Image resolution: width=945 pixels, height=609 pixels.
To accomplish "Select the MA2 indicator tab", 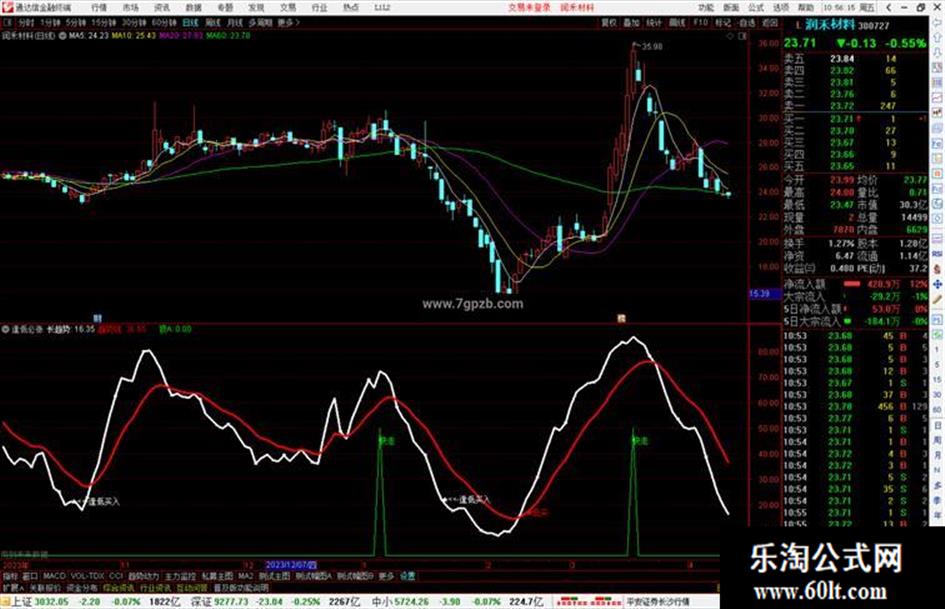I will 246,576.
